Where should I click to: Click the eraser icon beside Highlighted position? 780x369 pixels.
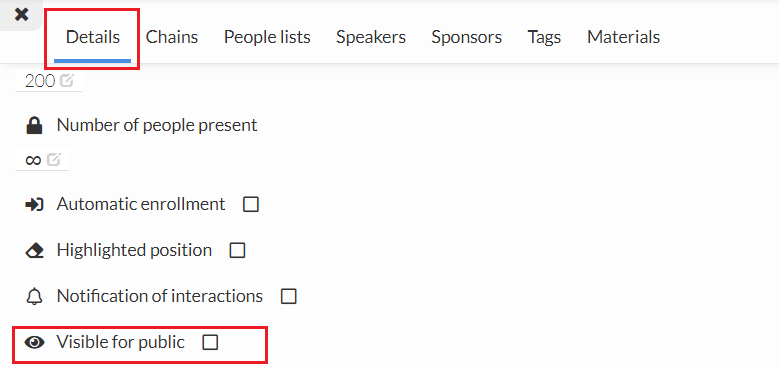(x=34, y=250)
